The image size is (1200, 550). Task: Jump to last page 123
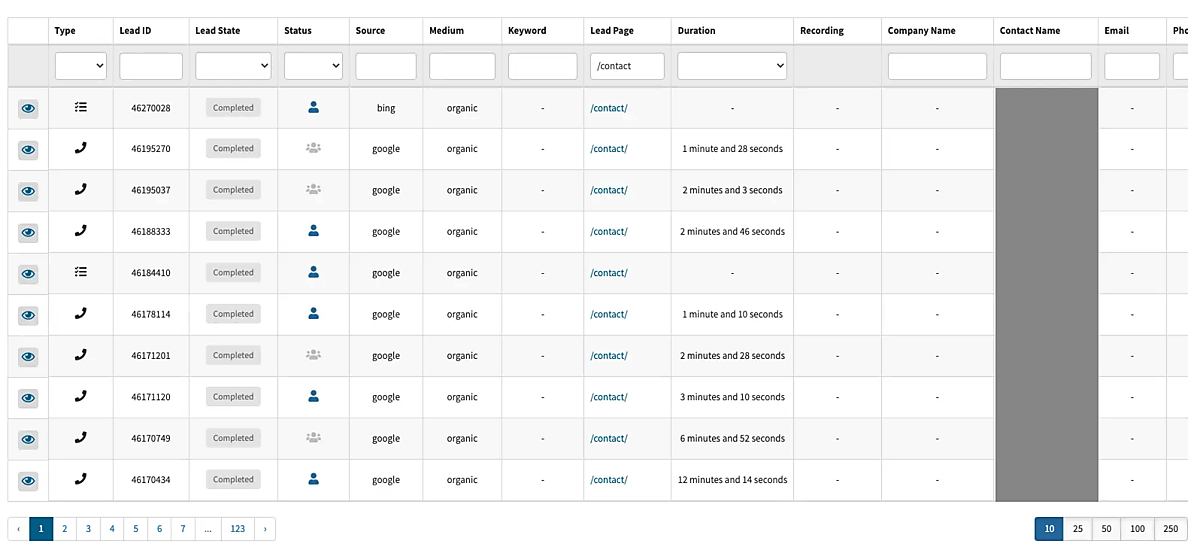click(x=238, y=529)
